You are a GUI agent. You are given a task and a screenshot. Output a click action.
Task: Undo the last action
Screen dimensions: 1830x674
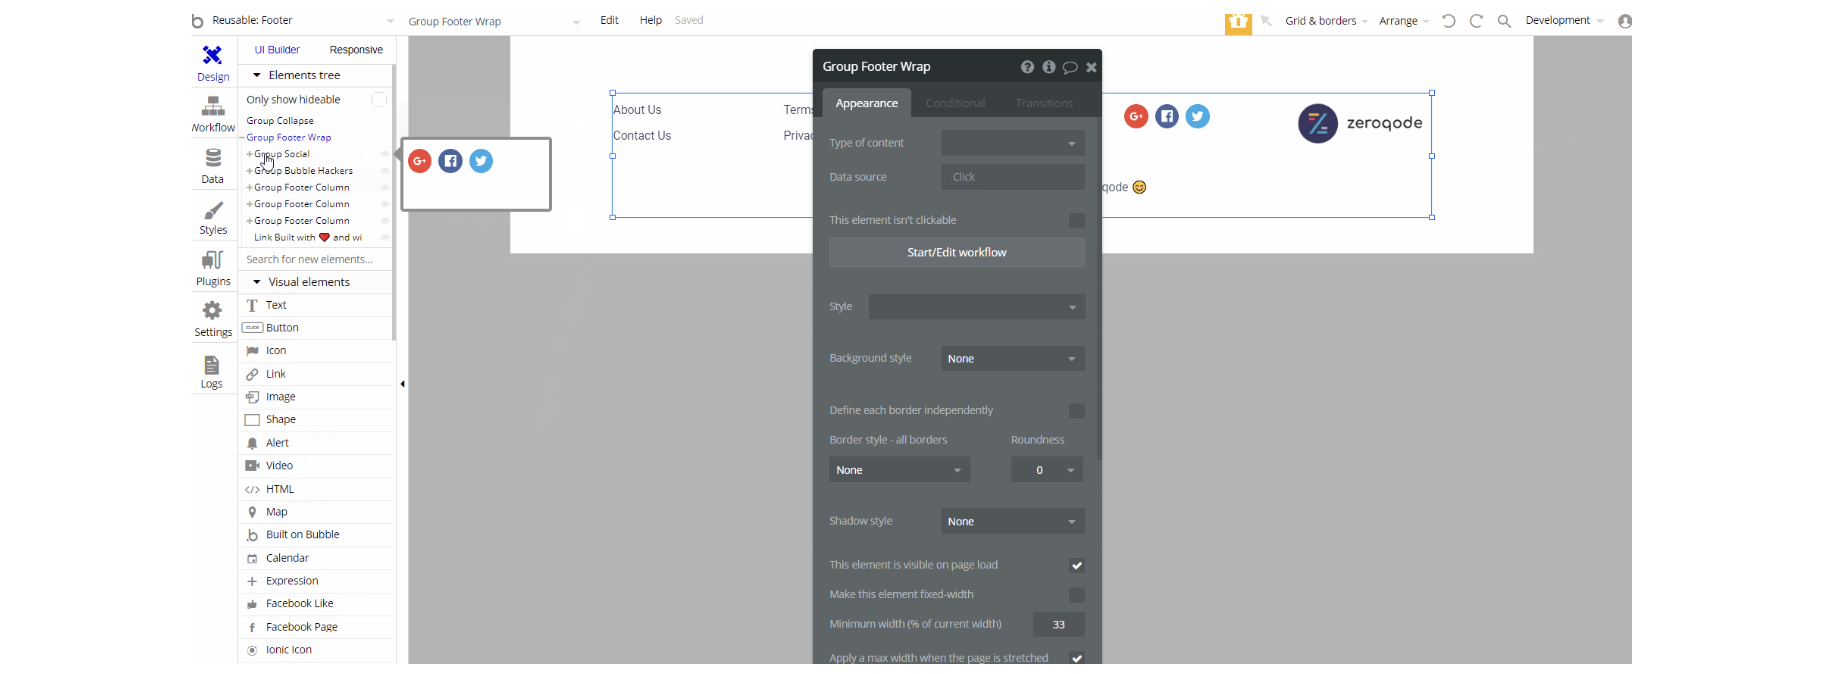point(1448,21)
